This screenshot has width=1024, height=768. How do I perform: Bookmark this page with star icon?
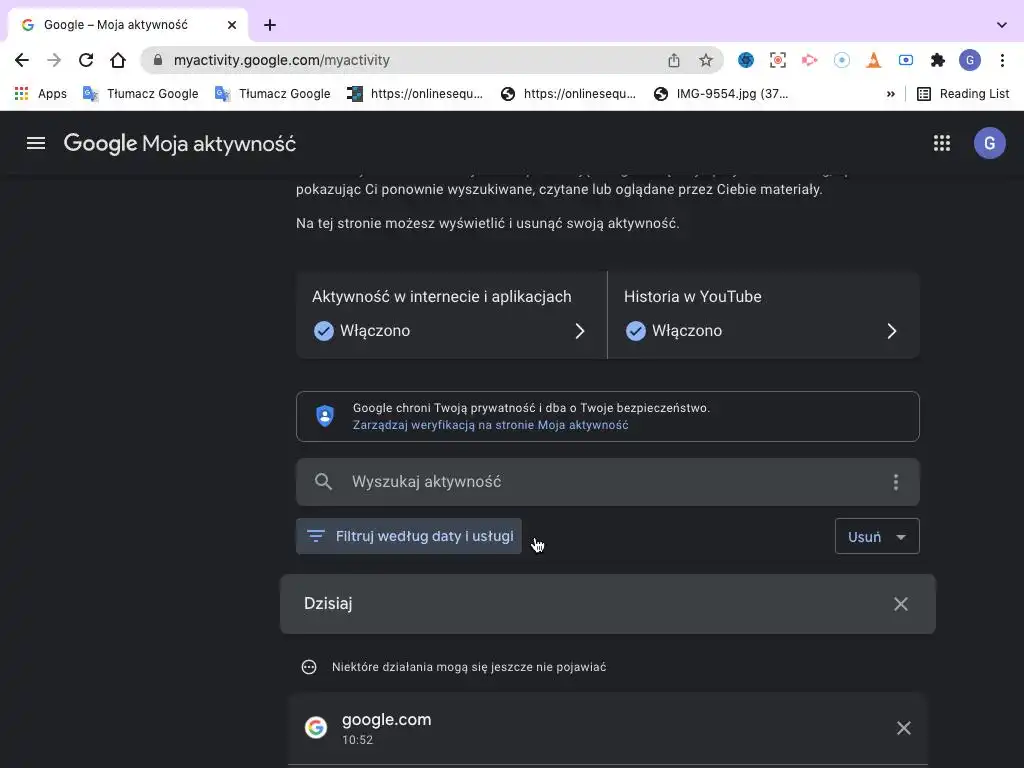(x=706, y=60)
